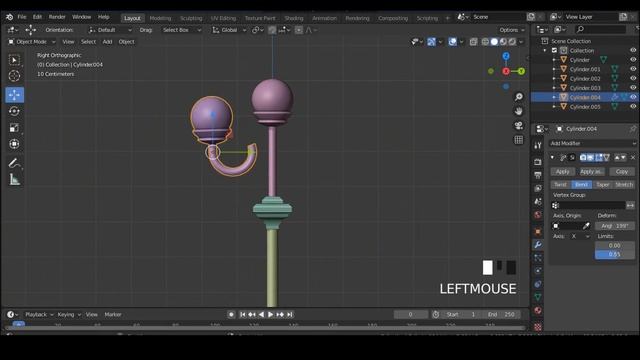This screenshot has width=640, height=360.
Task: Open the Global transform orientation dropdown
Action: 229,30
